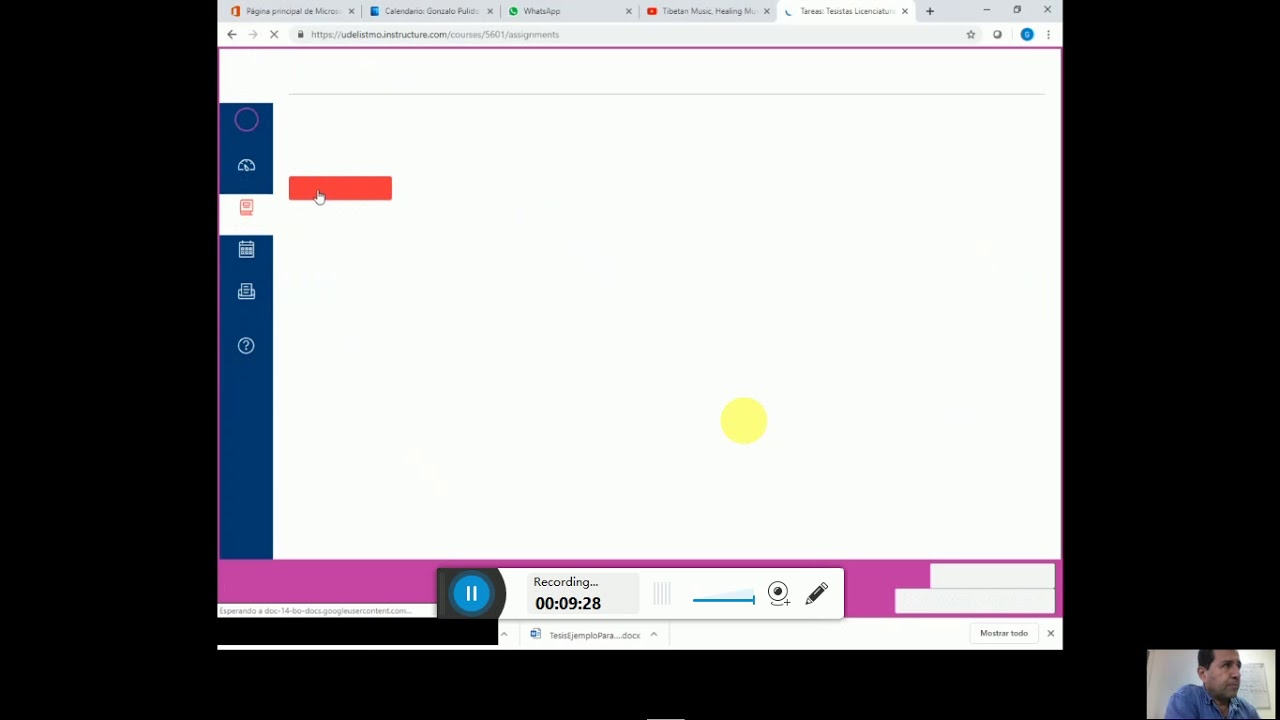Click the red button on the assignments page
This screenshot has width=1280, height=720.
pos(340,188)
